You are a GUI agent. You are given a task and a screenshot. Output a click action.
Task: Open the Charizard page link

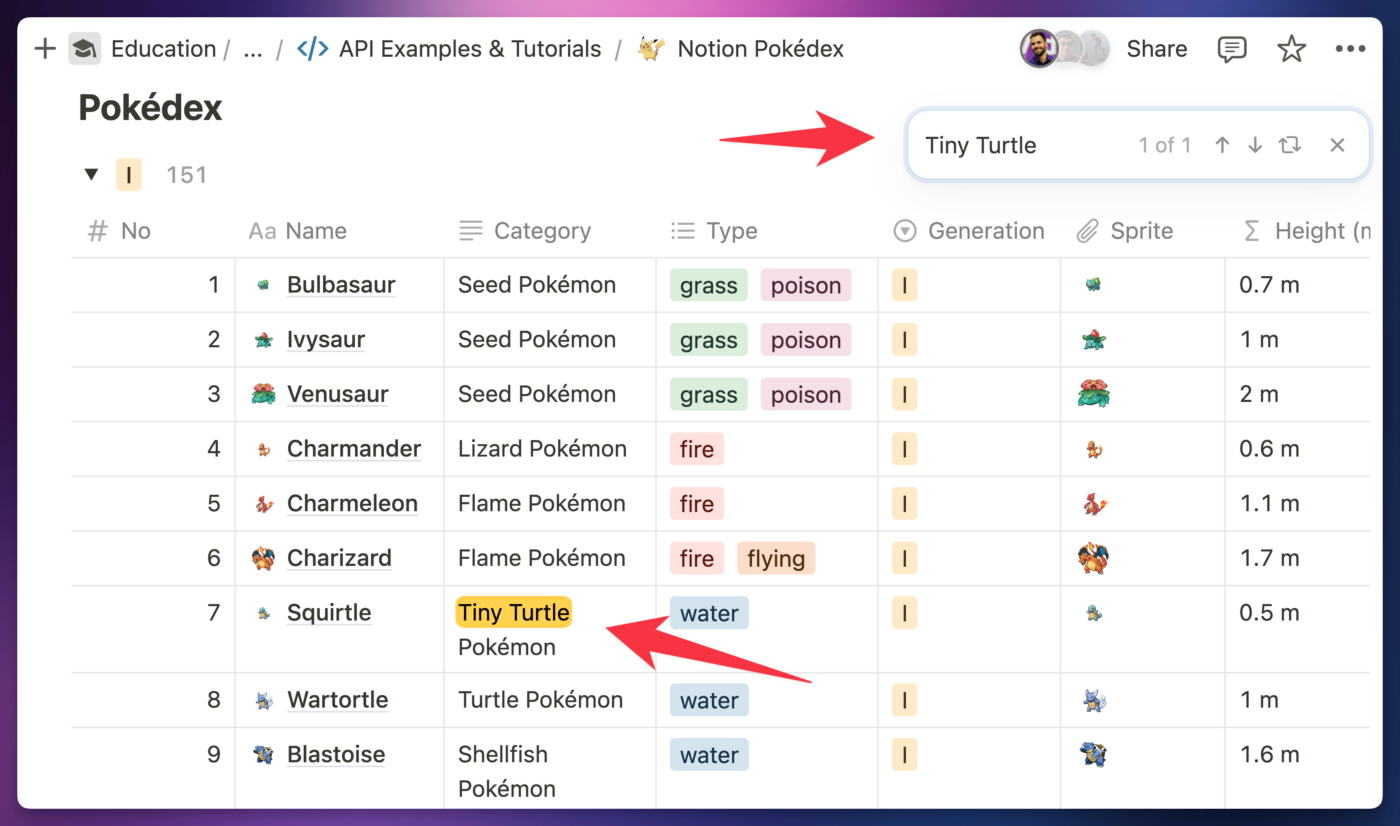point(339,558)
